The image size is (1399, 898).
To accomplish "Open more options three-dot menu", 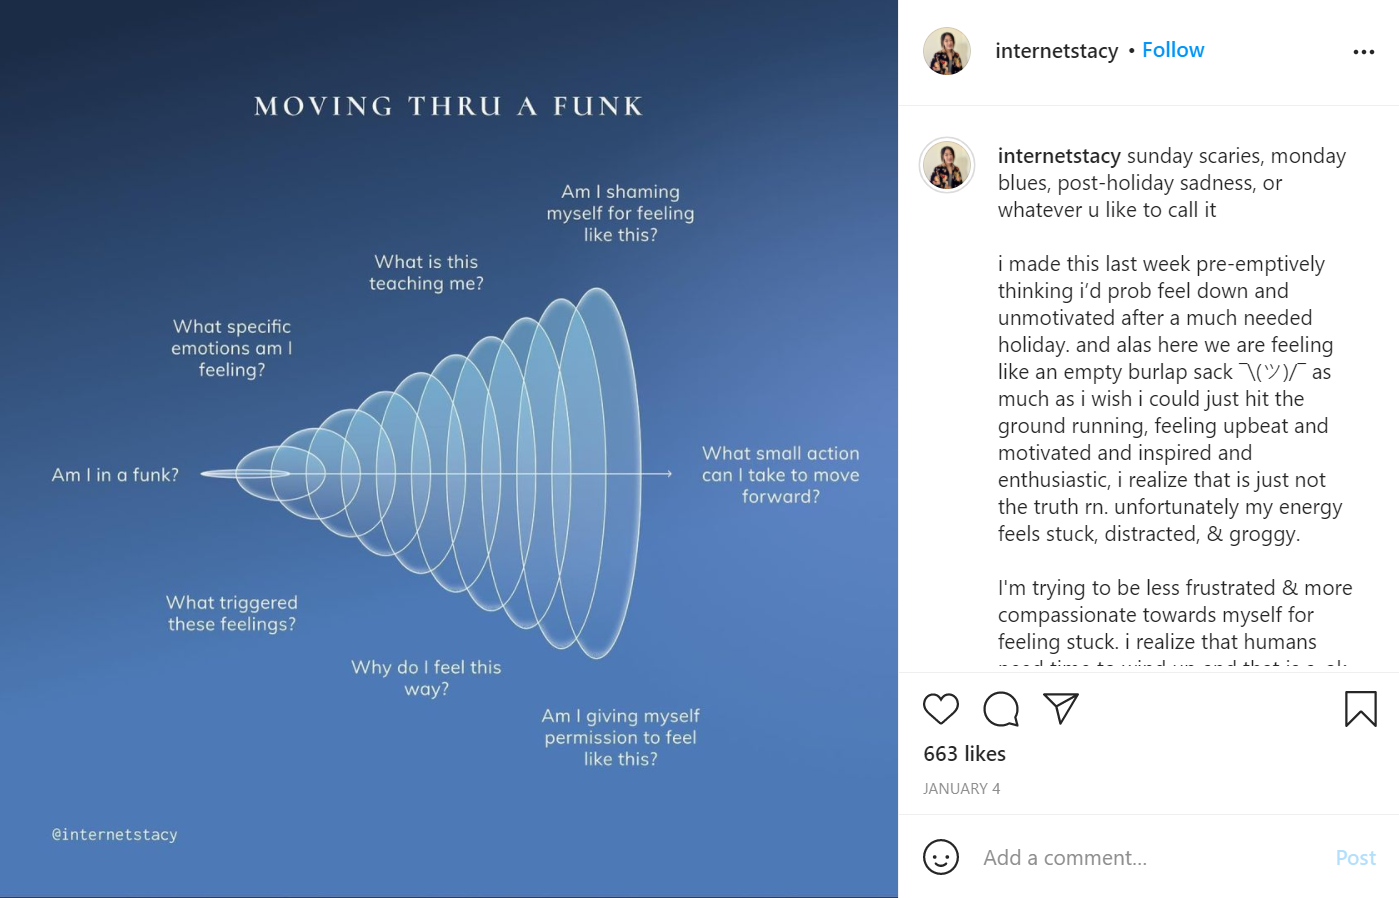I will (1363, 52).
